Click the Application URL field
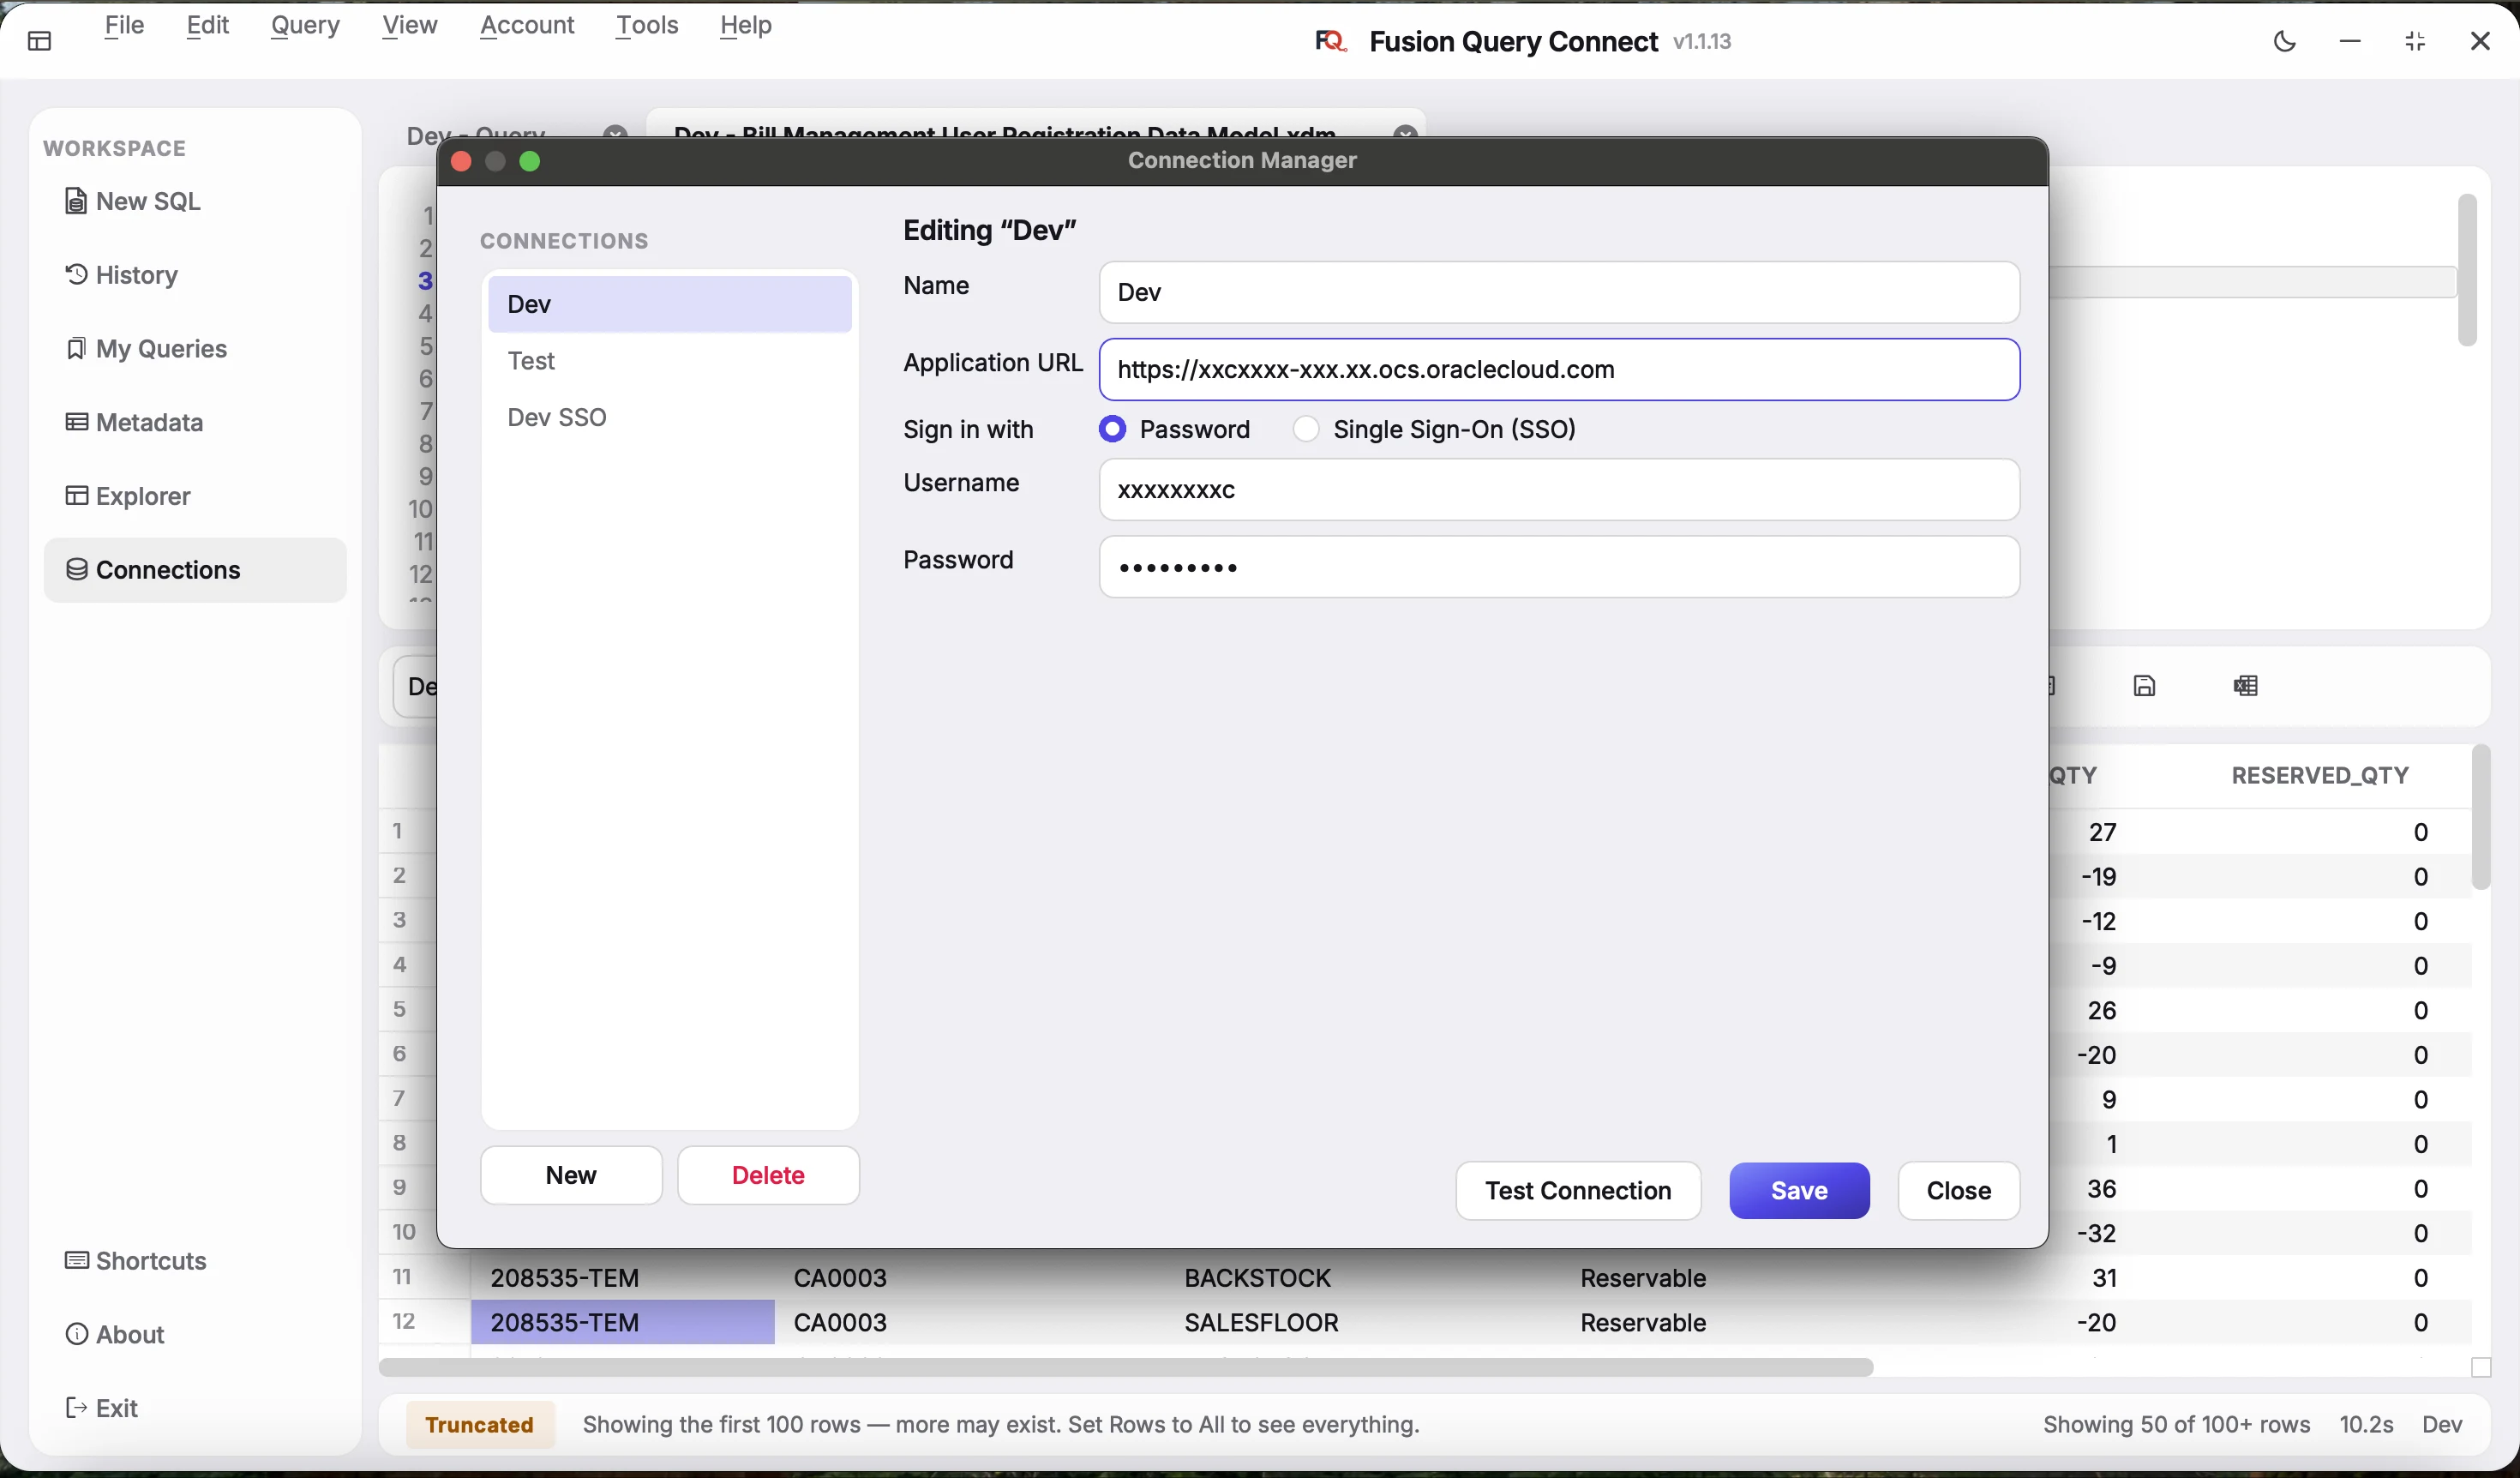Screen dimensions: 2520x1478 [1560, 370]
